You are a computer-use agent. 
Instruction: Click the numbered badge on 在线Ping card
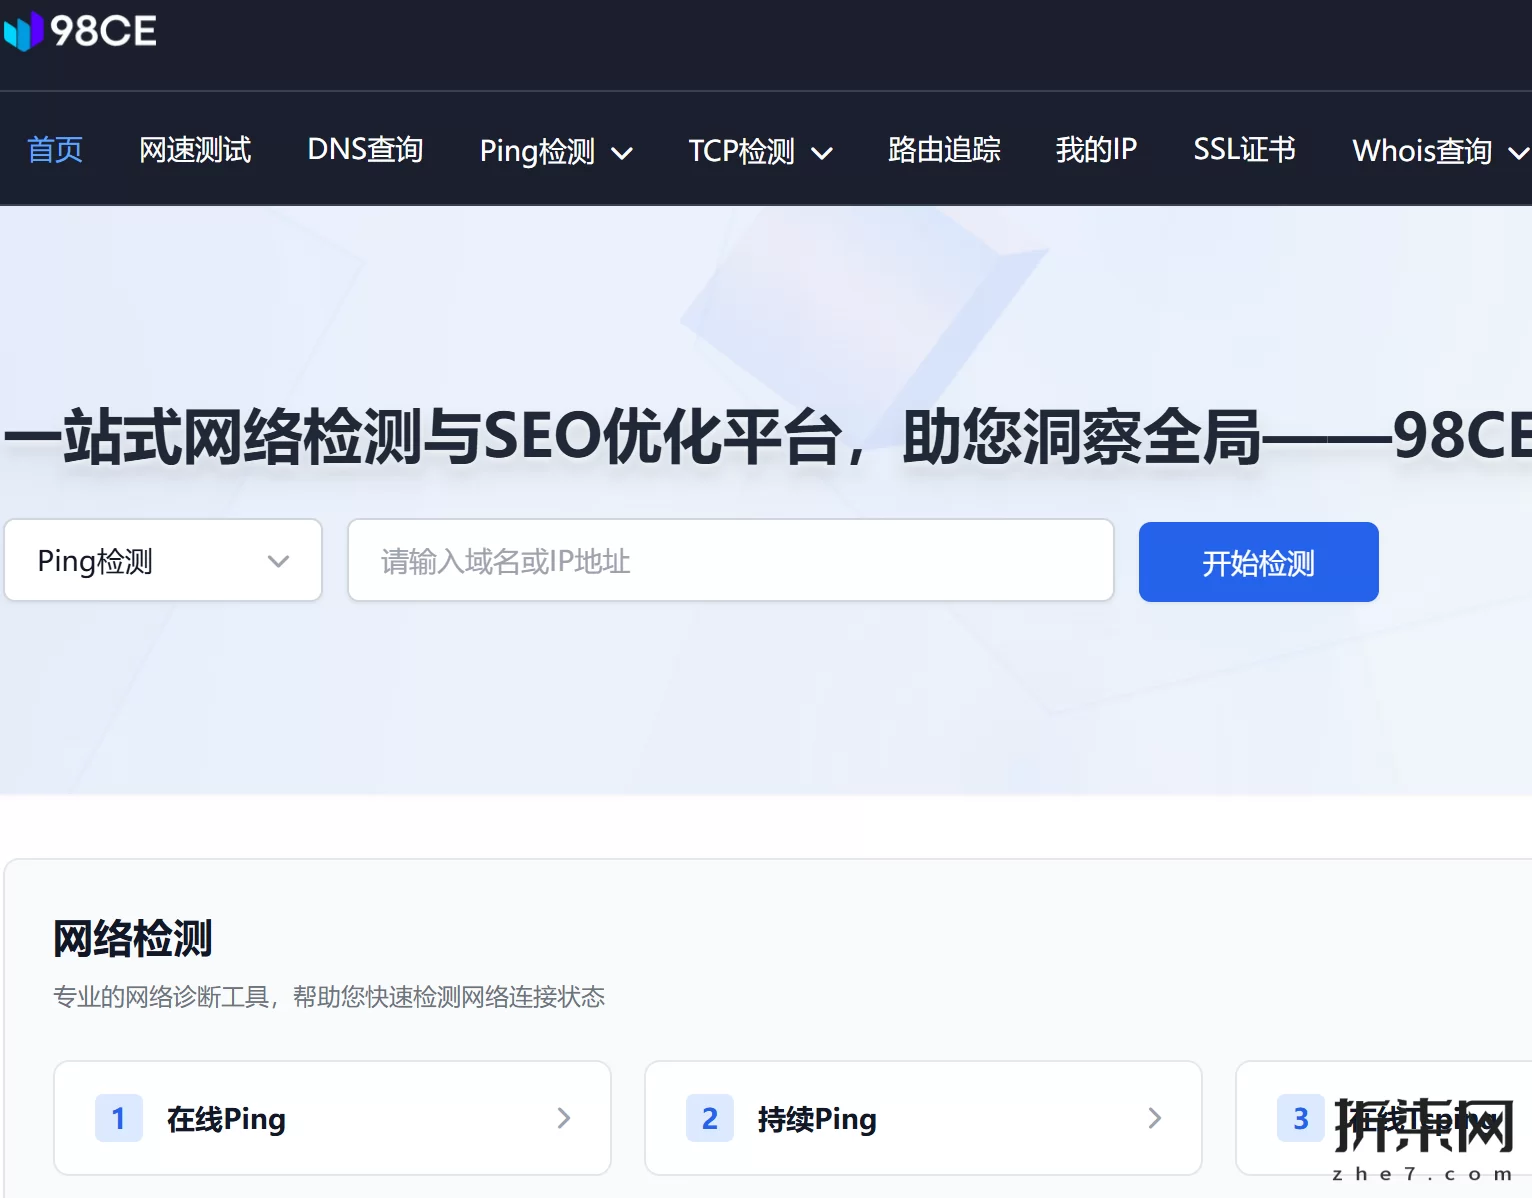tap(119, 1118)
